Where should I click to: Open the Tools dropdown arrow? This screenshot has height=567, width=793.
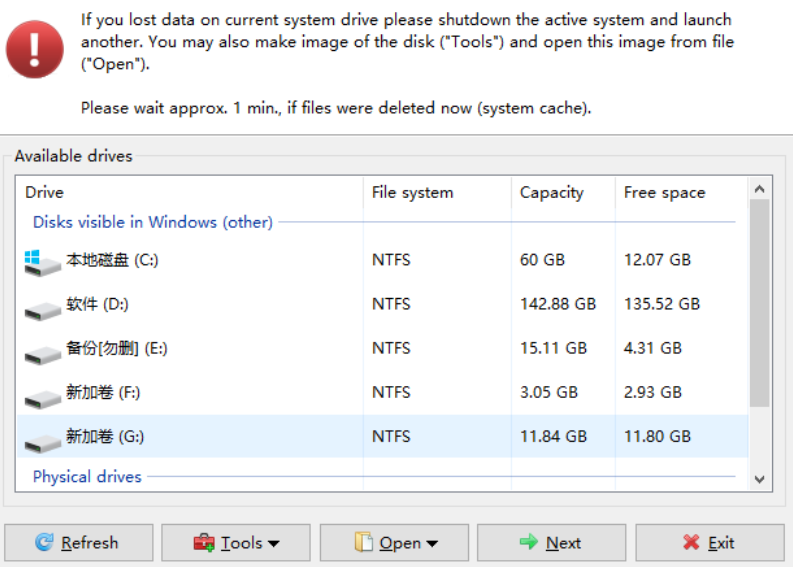[x=274, y=544]
